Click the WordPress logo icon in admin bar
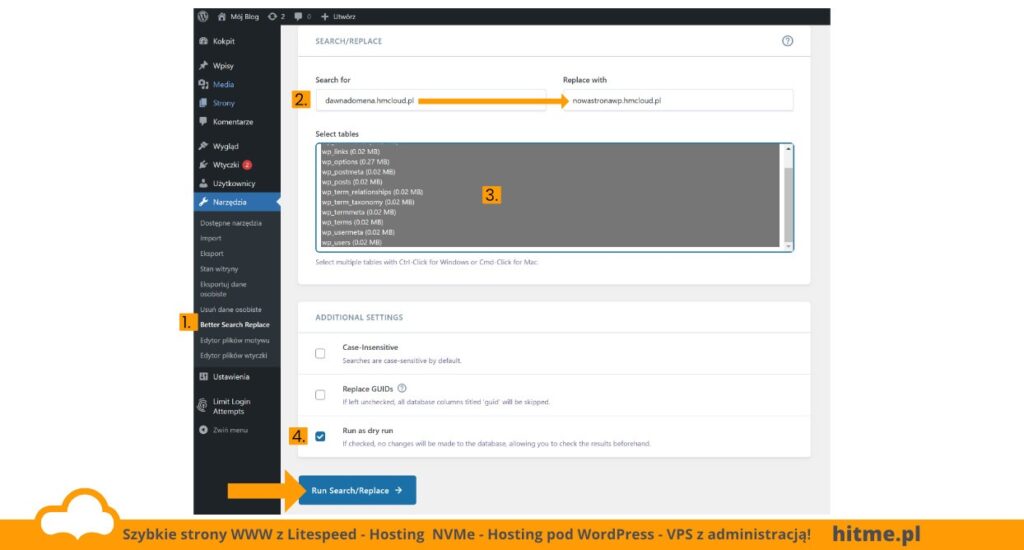The width and height of the screenshot is (1024, 550). (203, 16)
